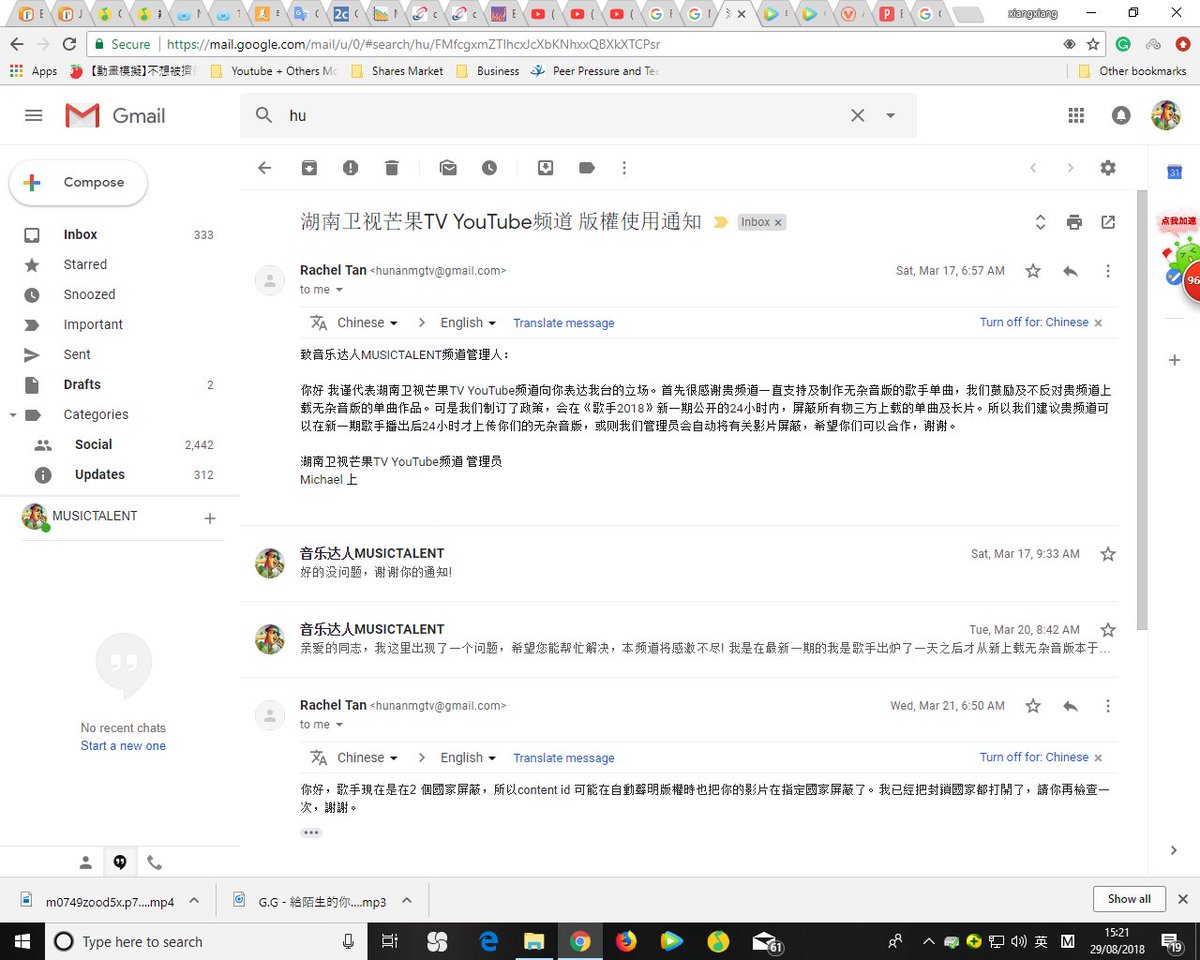Star the Tue, Mar 20 message

coord(1108,630)
